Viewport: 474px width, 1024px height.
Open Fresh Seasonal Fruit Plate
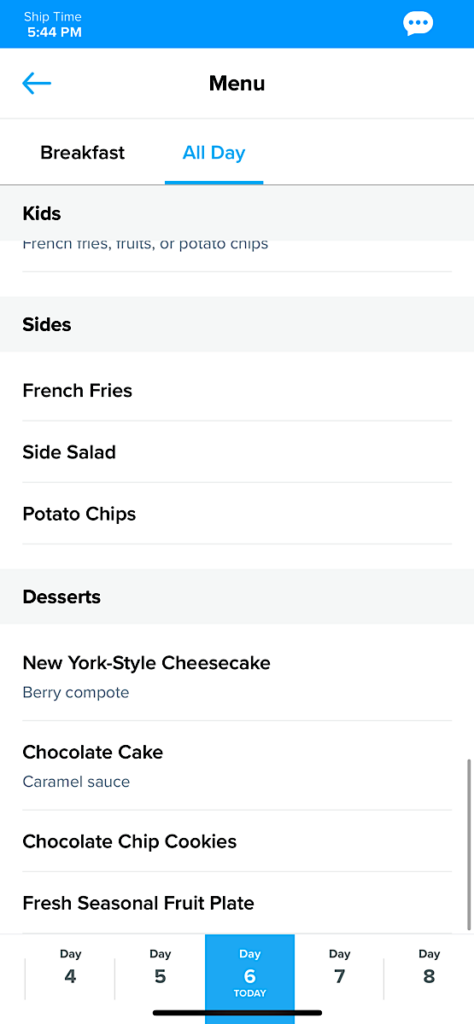237,903
